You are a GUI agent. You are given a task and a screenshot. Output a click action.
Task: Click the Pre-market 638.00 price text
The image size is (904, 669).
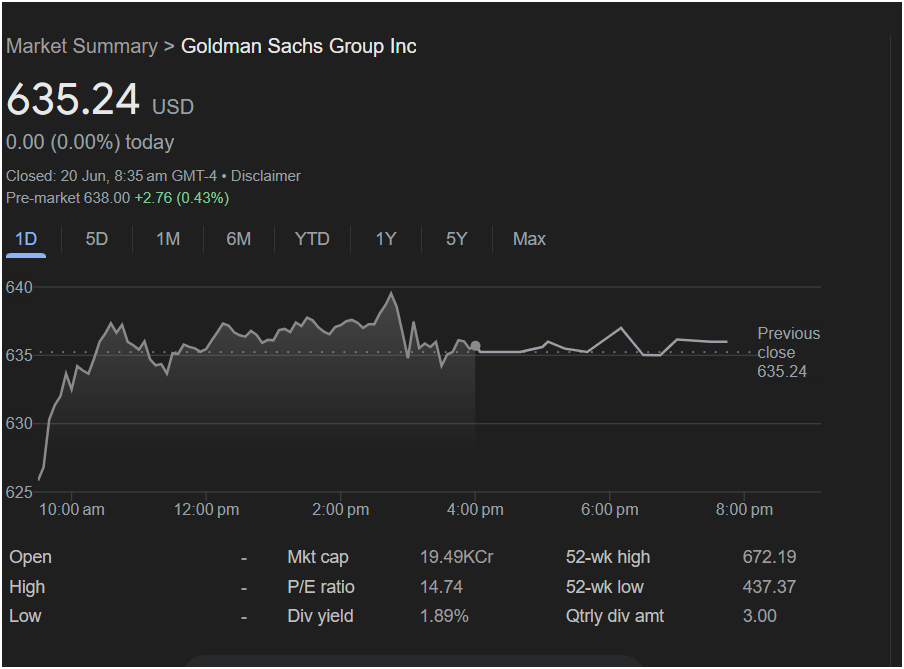[68, 198]
